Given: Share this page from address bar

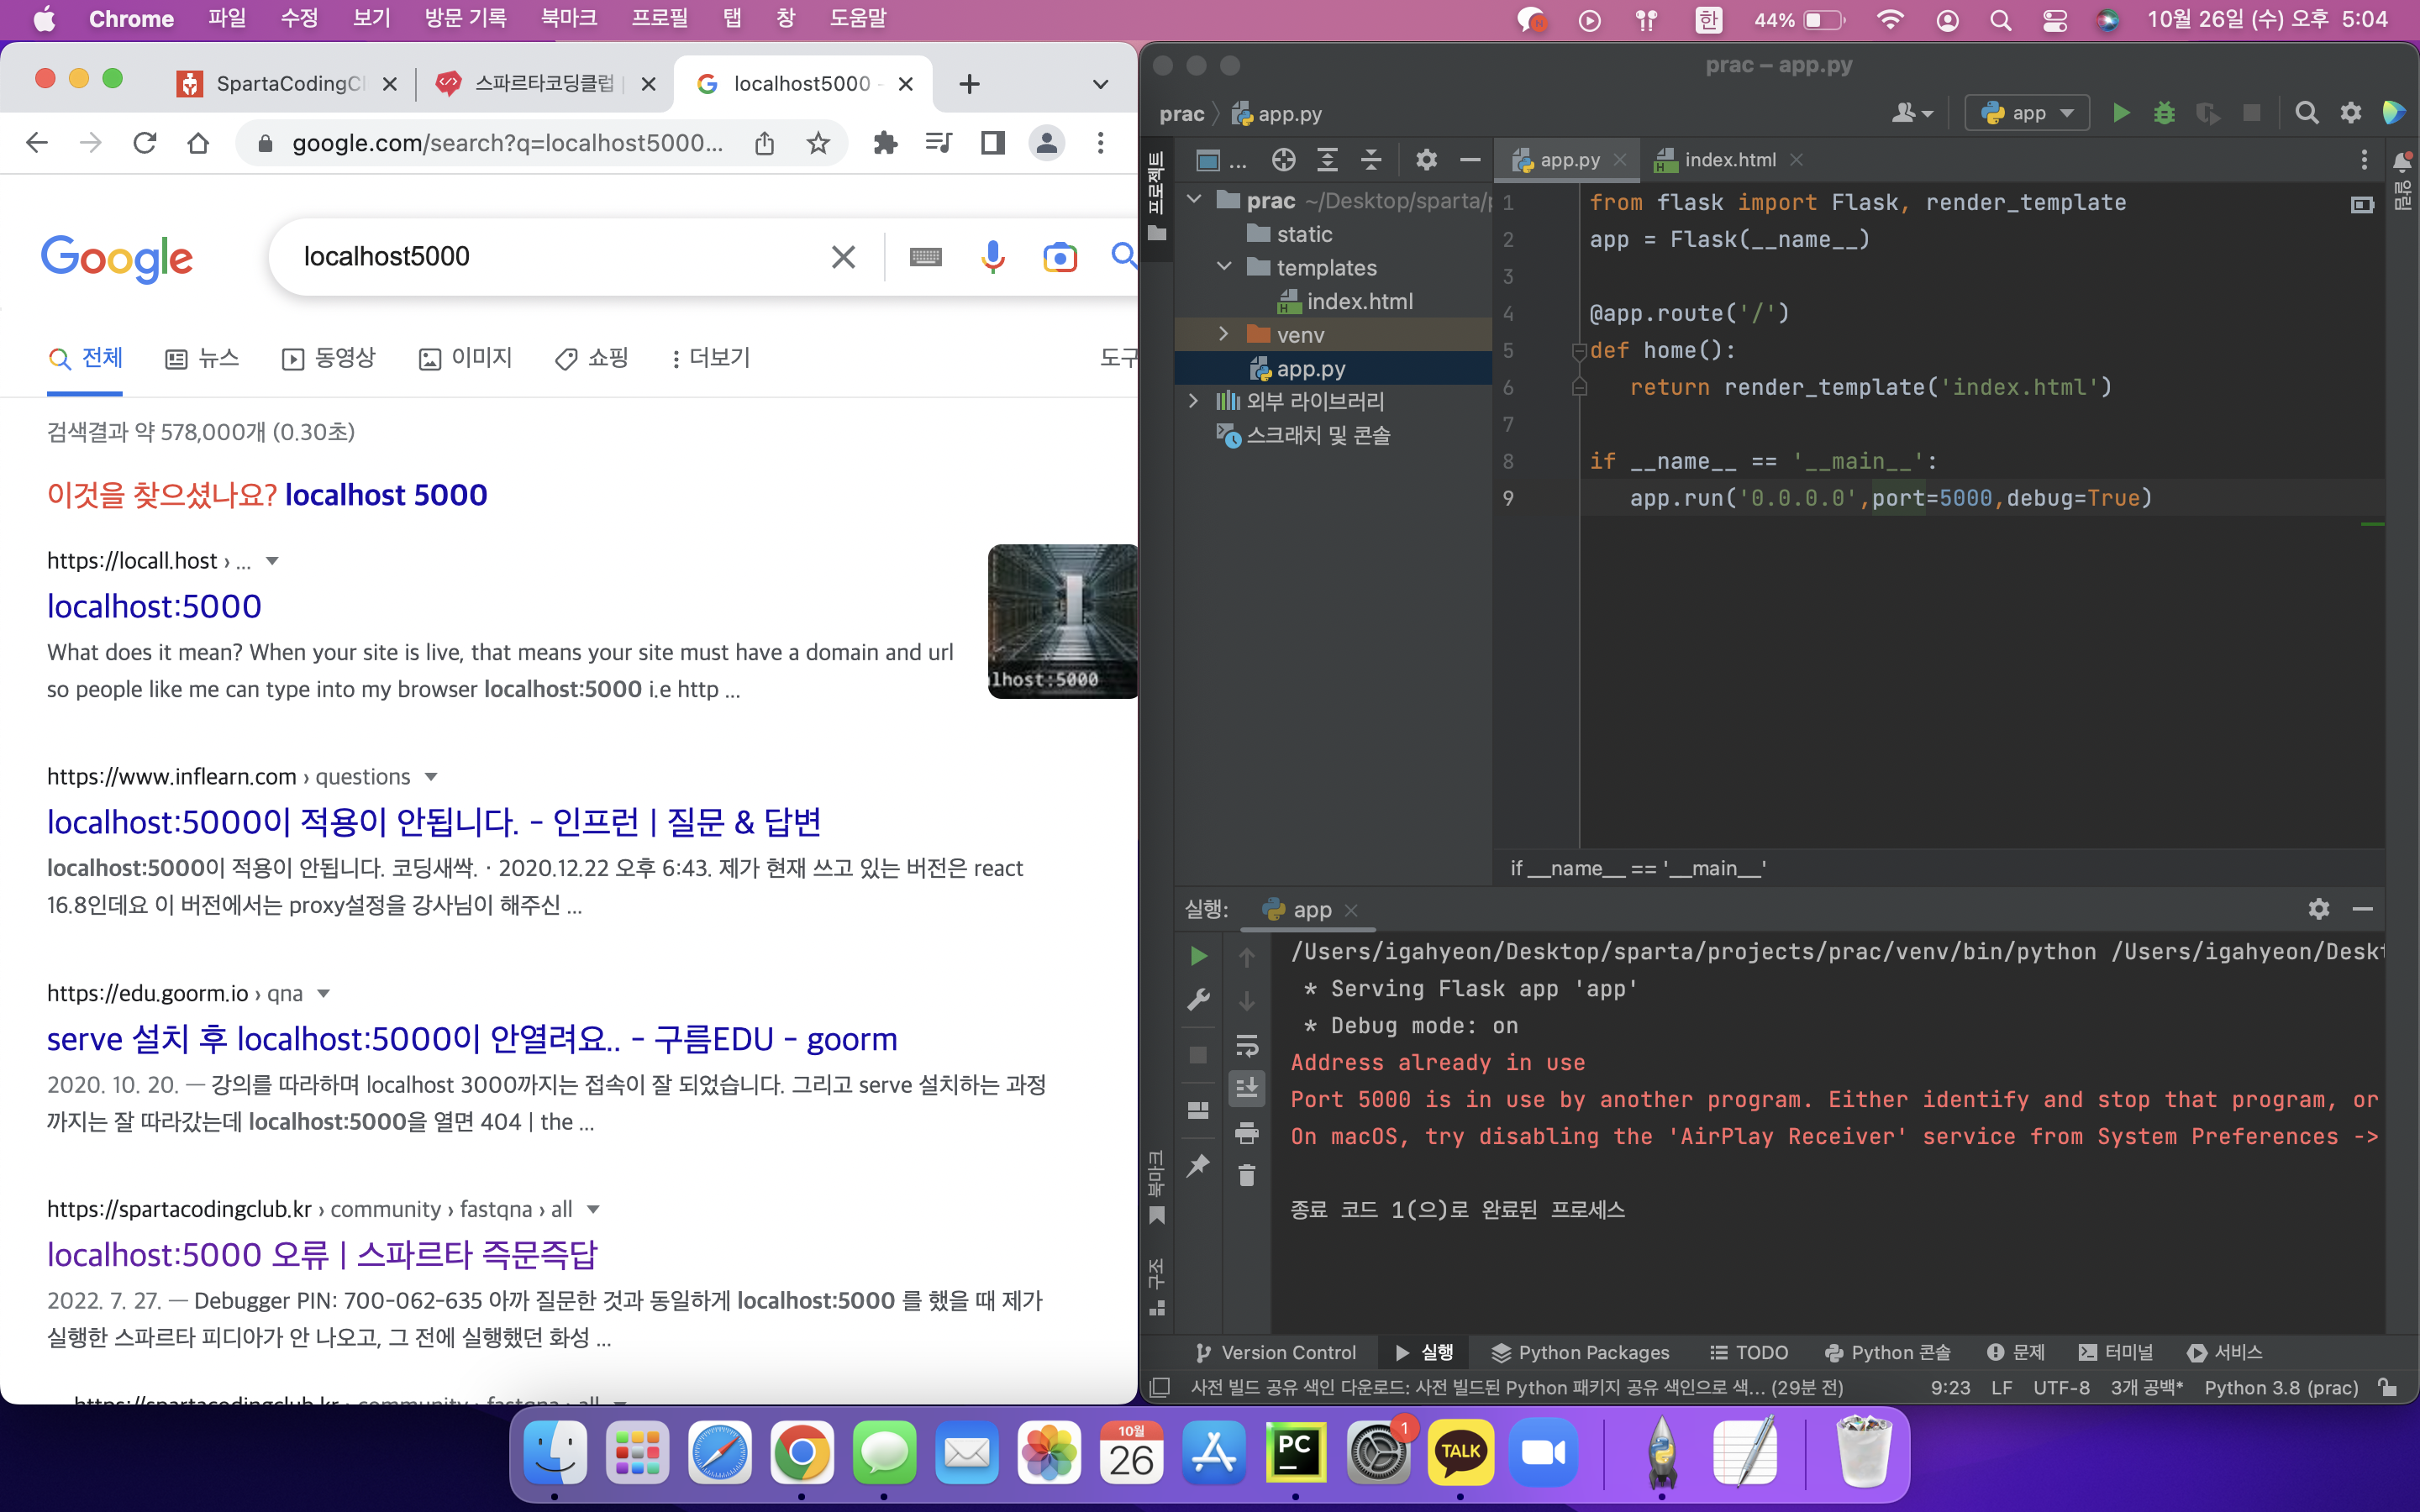Looking at the screenshot, I should coord(765,143).
